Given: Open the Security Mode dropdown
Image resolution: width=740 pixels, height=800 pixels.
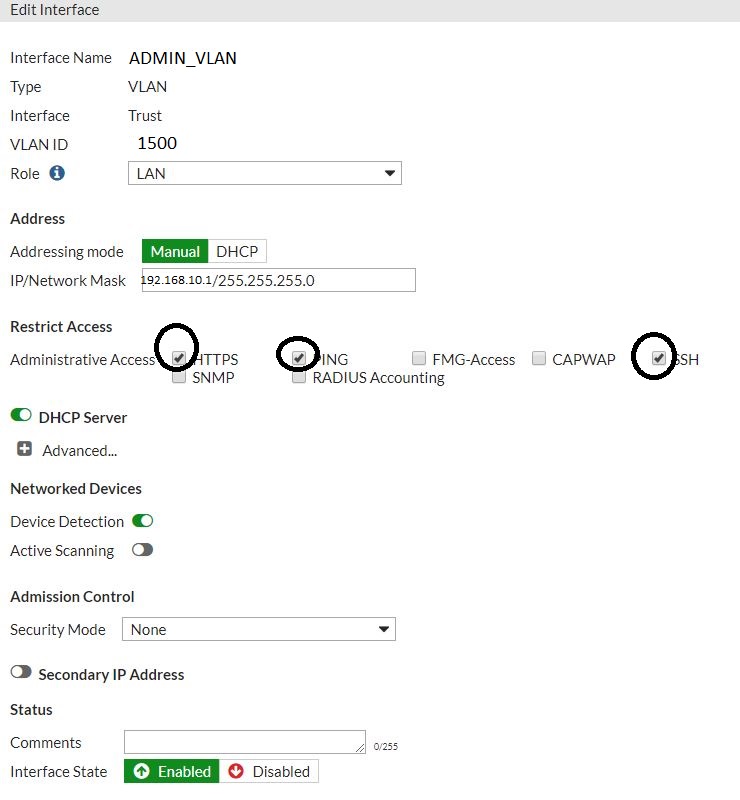Looking at the screenshot, I should pos(259,629).
